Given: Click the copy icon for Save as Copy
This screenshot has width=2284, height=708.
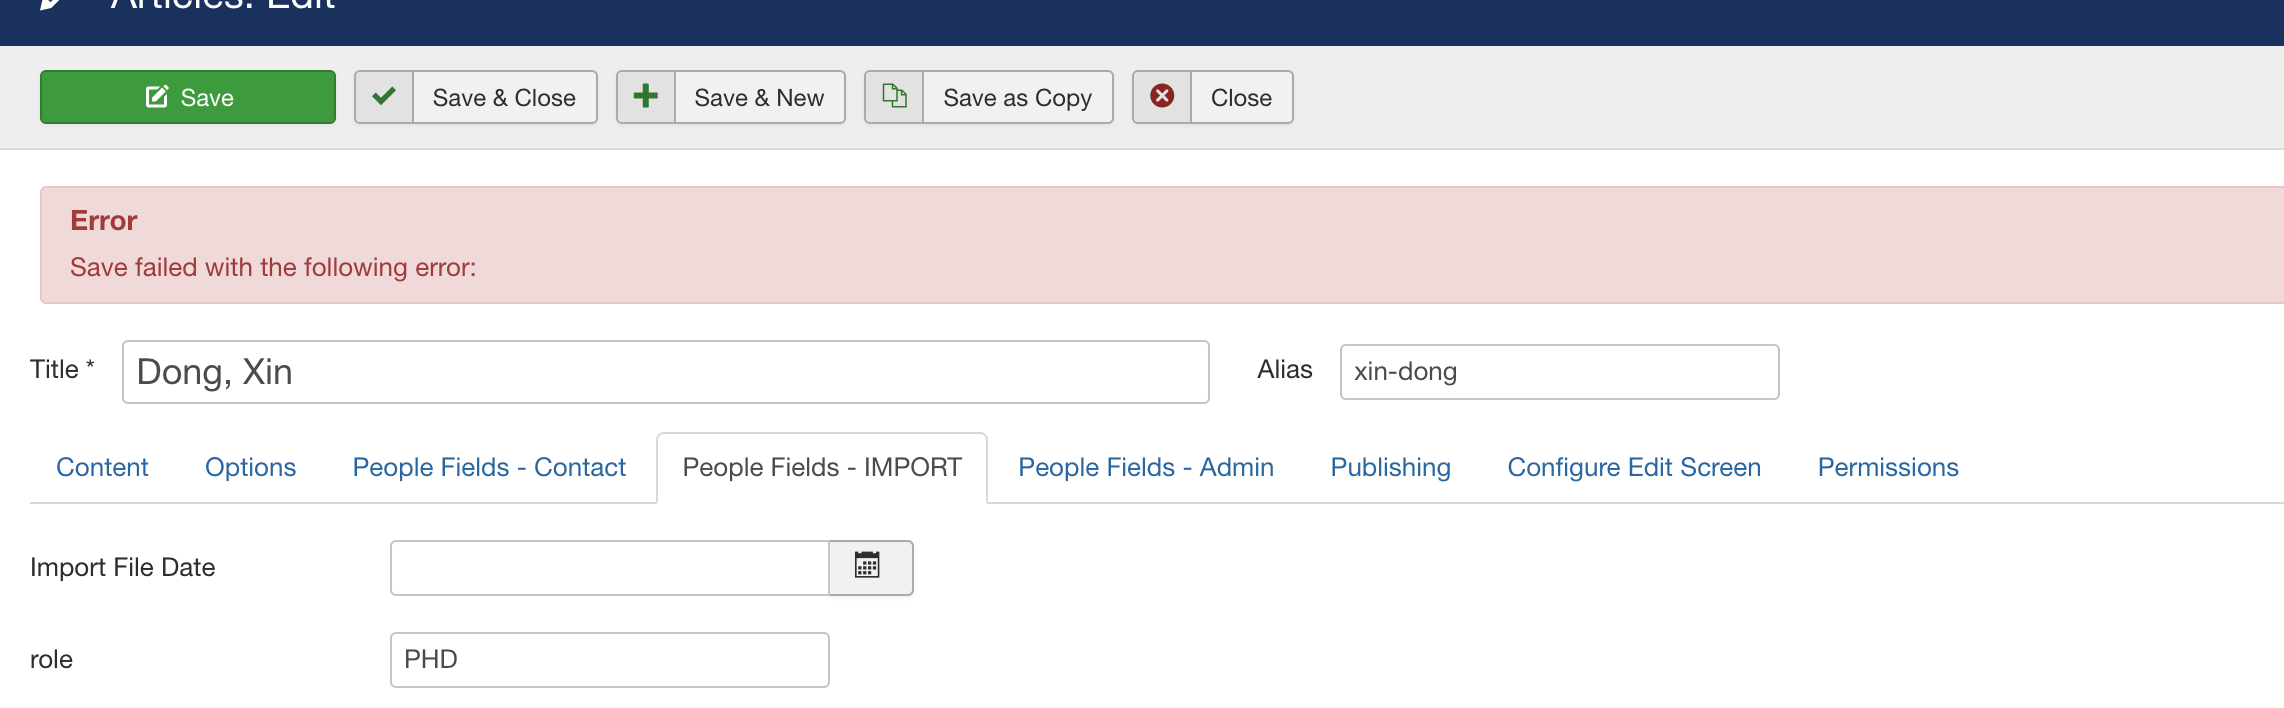Looking at the screenshot, I should pyautogui.click(x=894, y=97).
